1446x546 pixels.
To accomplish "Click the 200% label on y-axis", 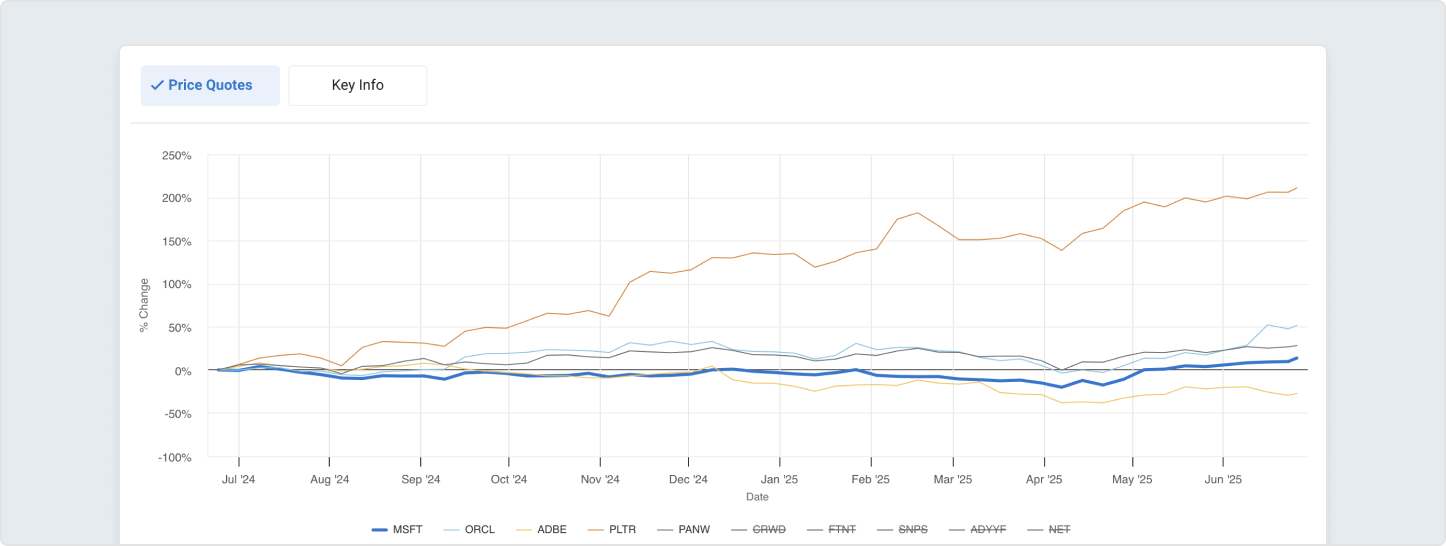I will click(176, 198).
